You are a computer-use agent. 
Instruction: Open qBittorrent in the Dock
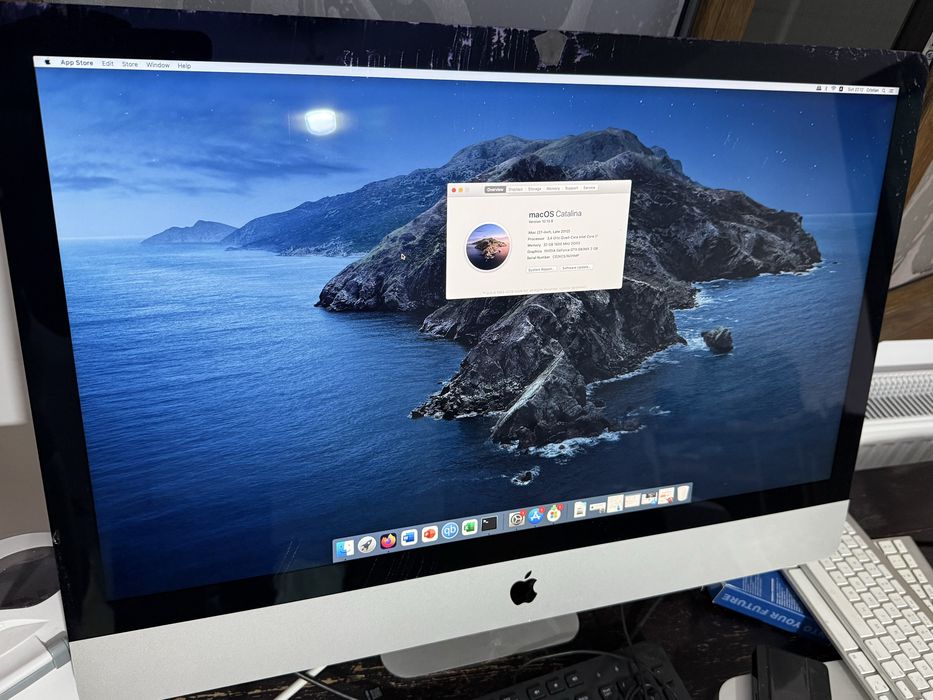[450, 530]
